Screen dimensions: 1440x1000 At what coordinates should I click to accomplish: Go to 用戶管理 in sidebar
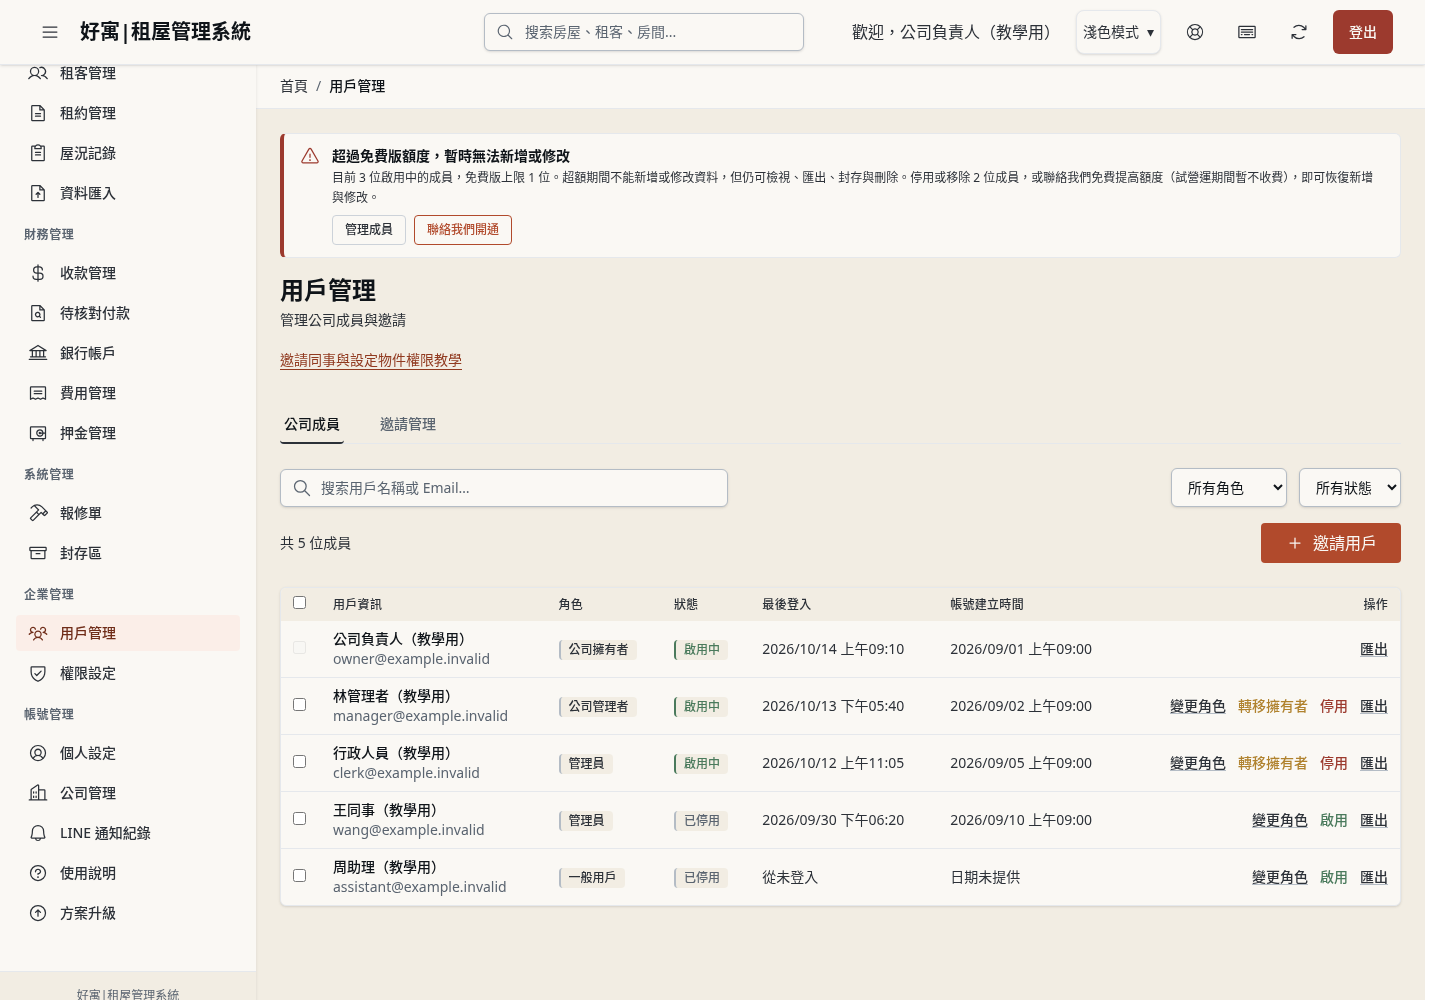pyautogui.click(x=128, y=633)
